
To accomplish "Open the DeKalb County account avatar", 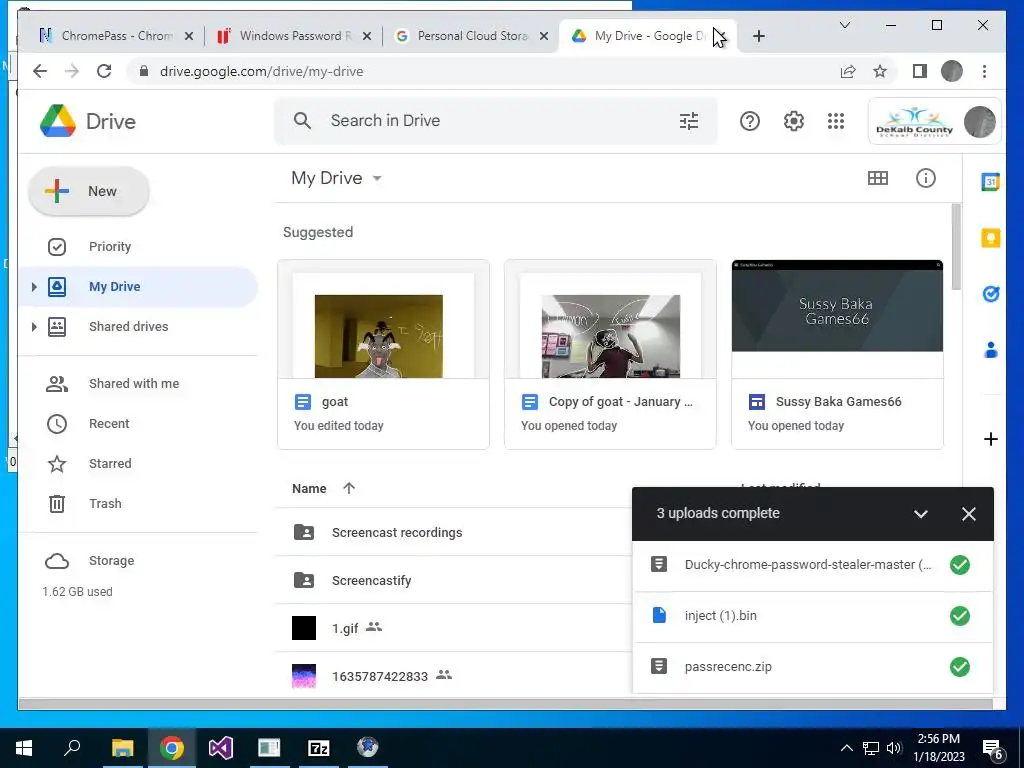I will point(980,121).
